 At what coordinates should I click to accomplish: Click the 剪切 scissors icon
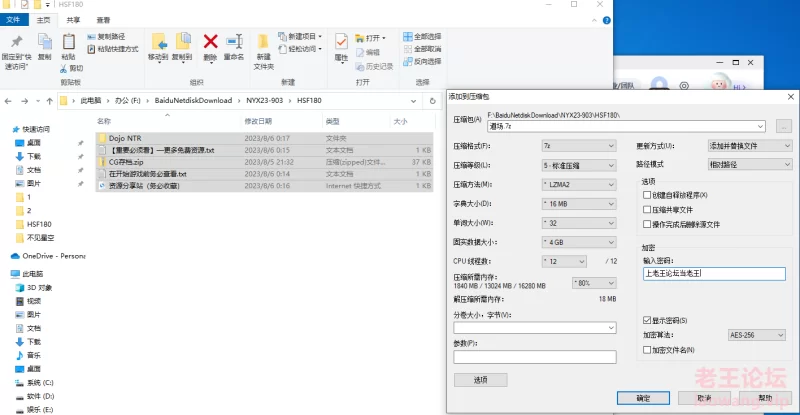(64, 68)
